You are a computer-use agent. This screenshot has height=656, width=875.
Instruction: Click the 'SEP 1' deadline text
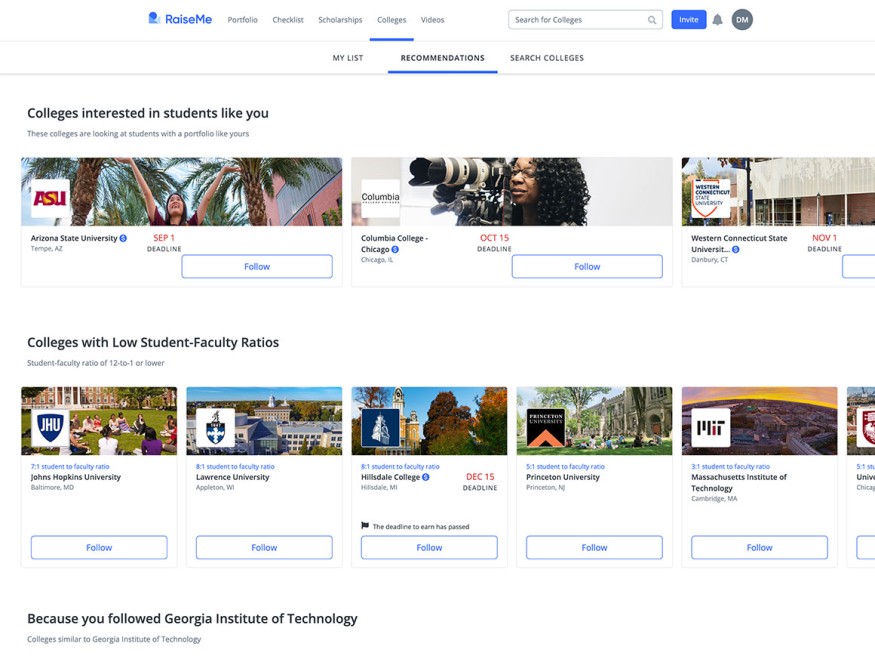tap(164, 238)
